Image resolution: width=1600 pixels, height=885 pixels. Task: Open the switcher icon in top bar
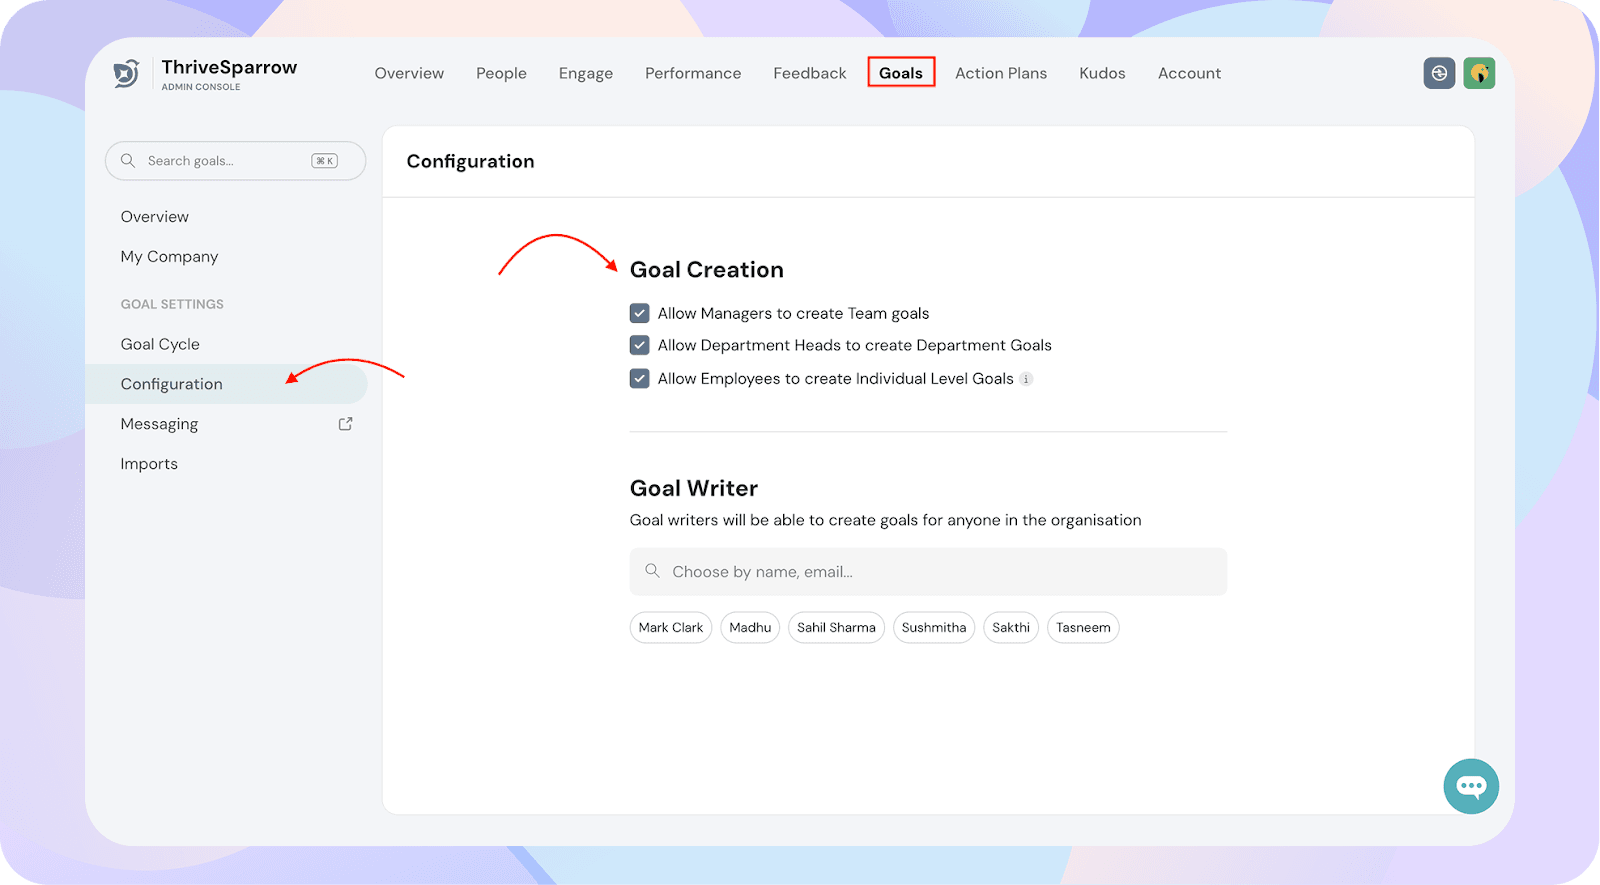point(1439,73)
